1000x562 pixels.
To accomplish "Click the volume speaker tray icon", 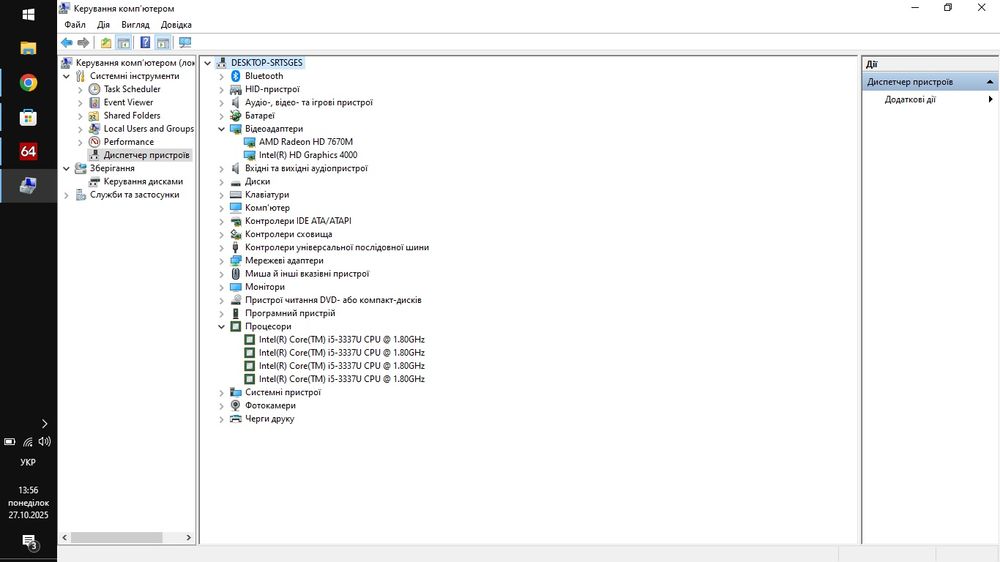I will (44, 441).
